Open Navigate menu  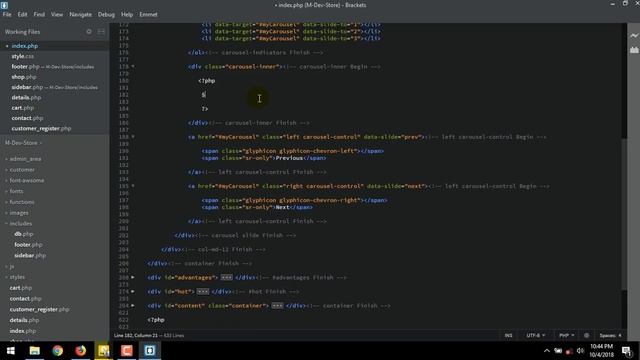point(80,14)
